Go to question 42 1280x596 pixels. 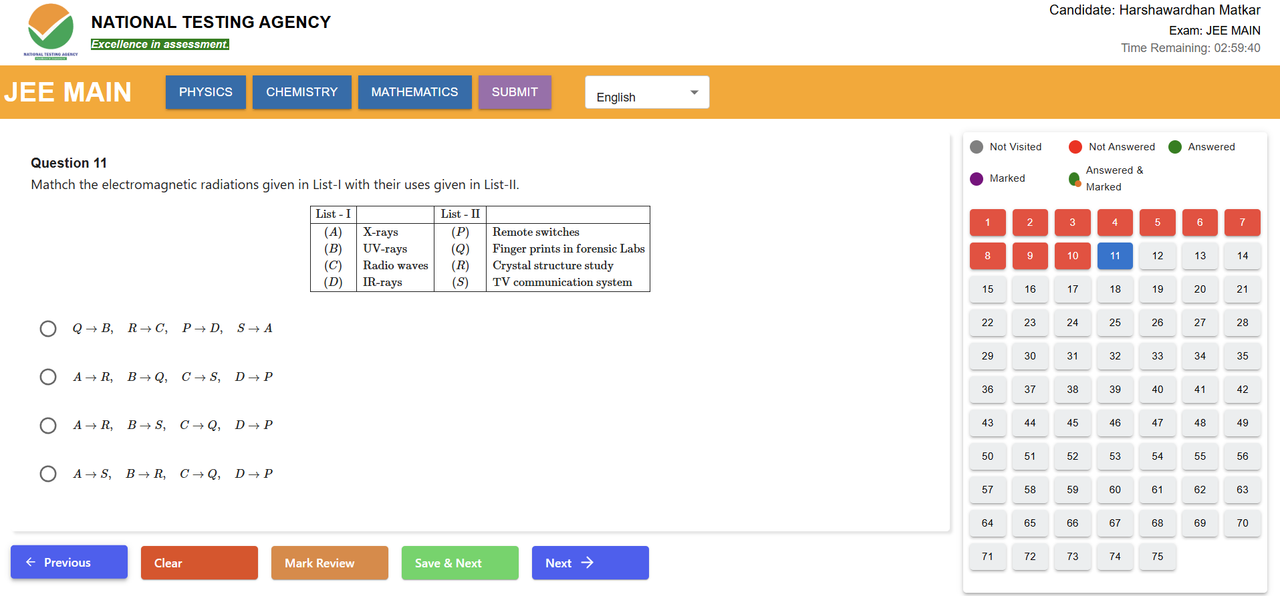pos(1243,390)
